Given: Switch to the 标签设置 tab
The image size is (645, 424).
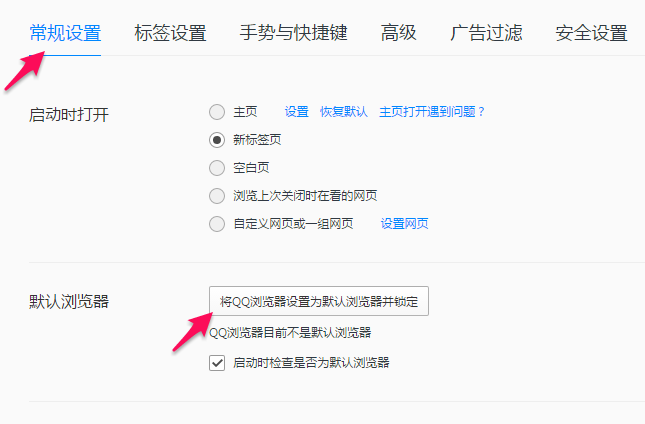Looking at the screenshot, I should (x=170, y=33).
